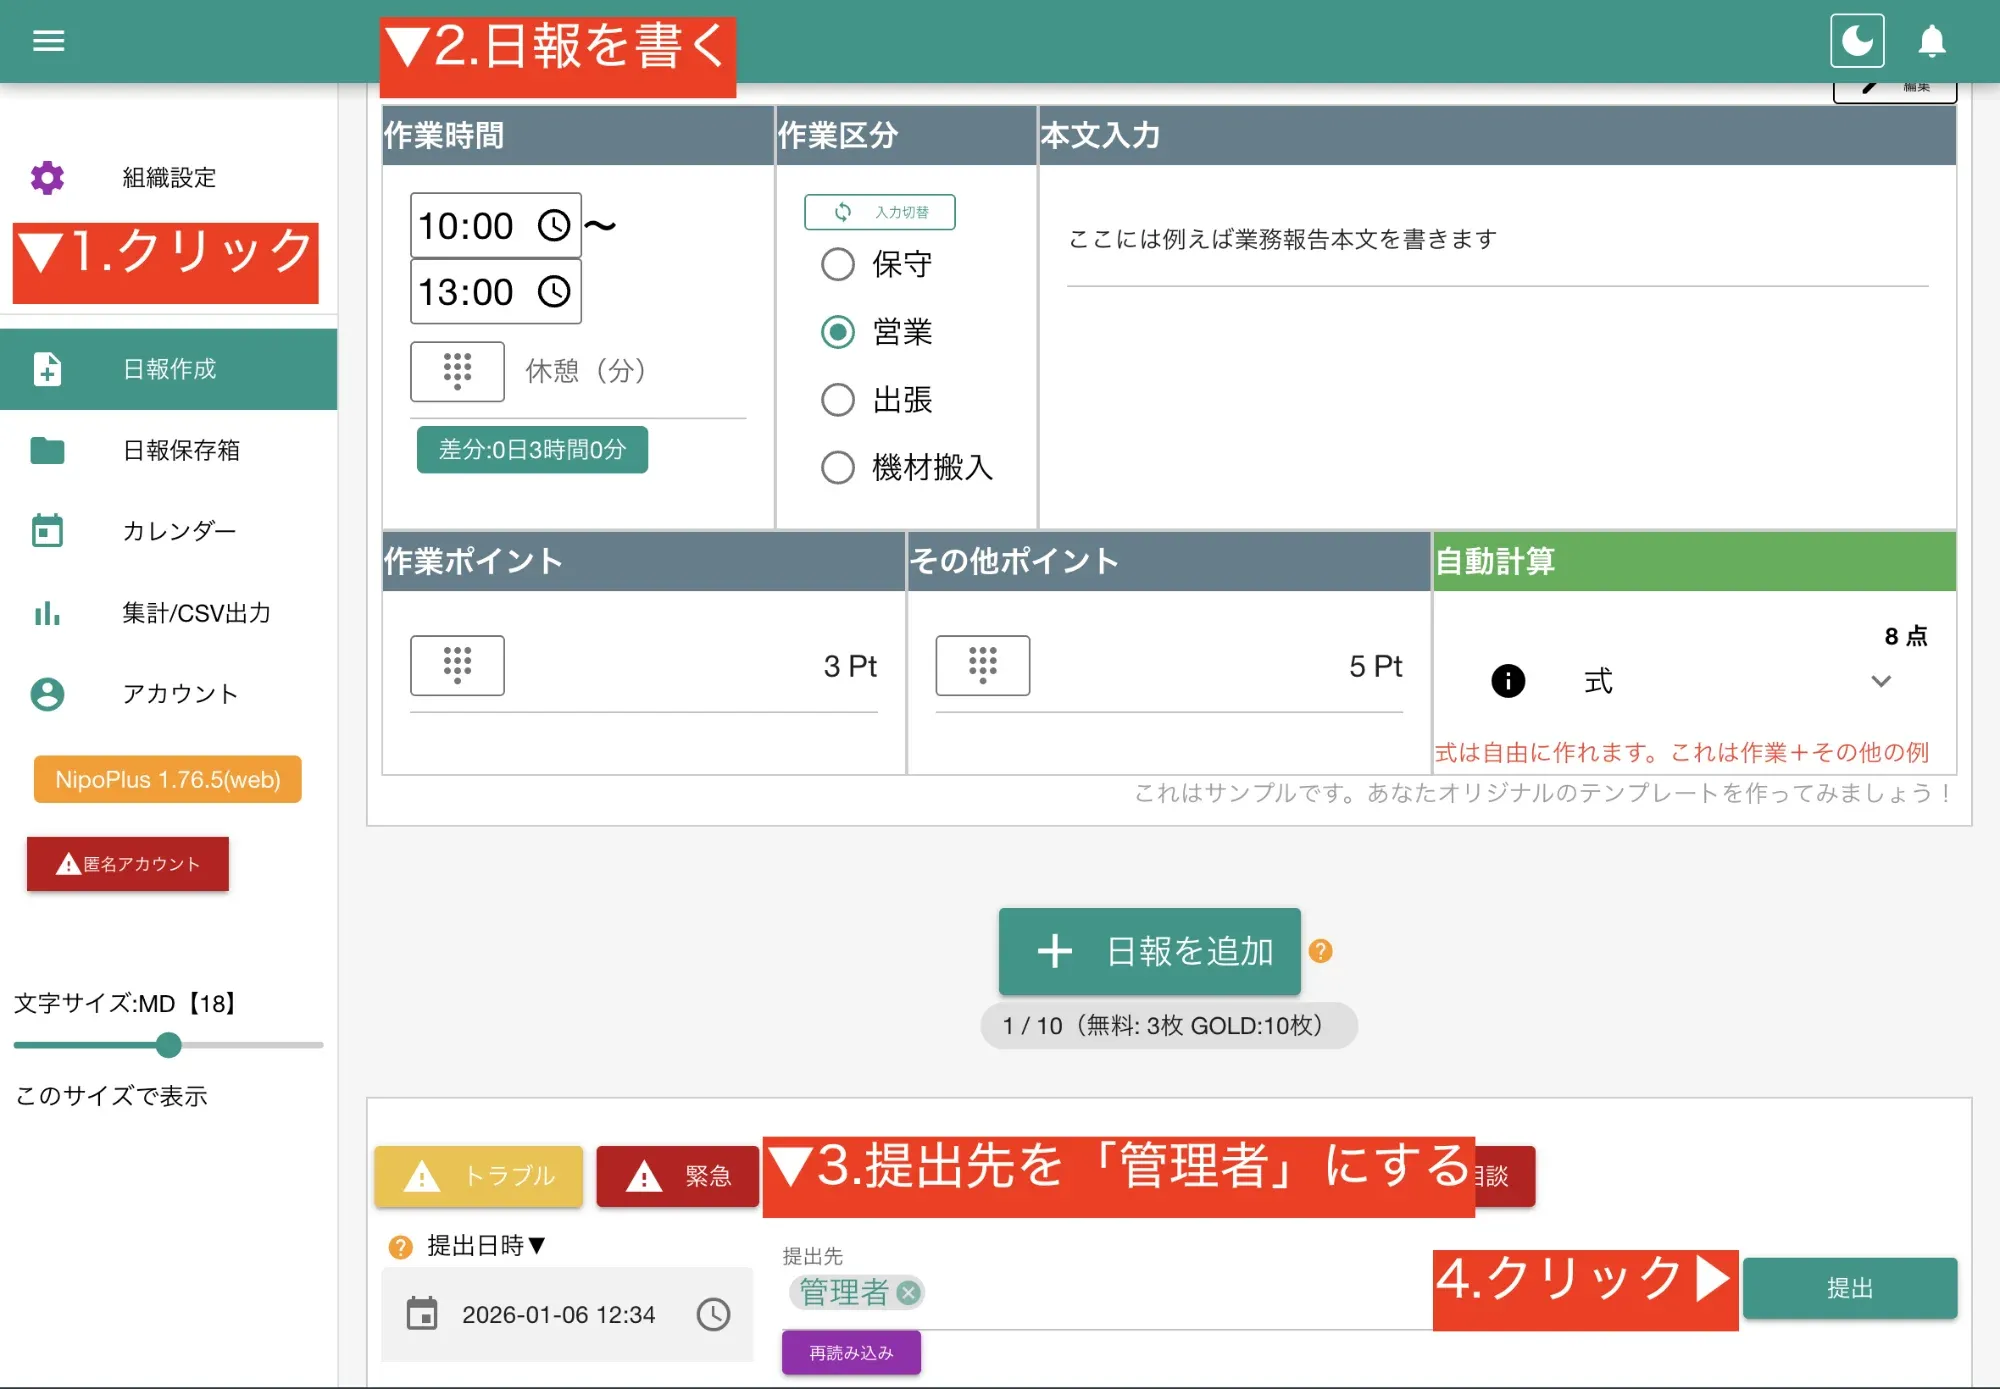The width and height of the screenshot is (2000, 1389).
Task: Select the 出張 radio button
Action: 838,399
